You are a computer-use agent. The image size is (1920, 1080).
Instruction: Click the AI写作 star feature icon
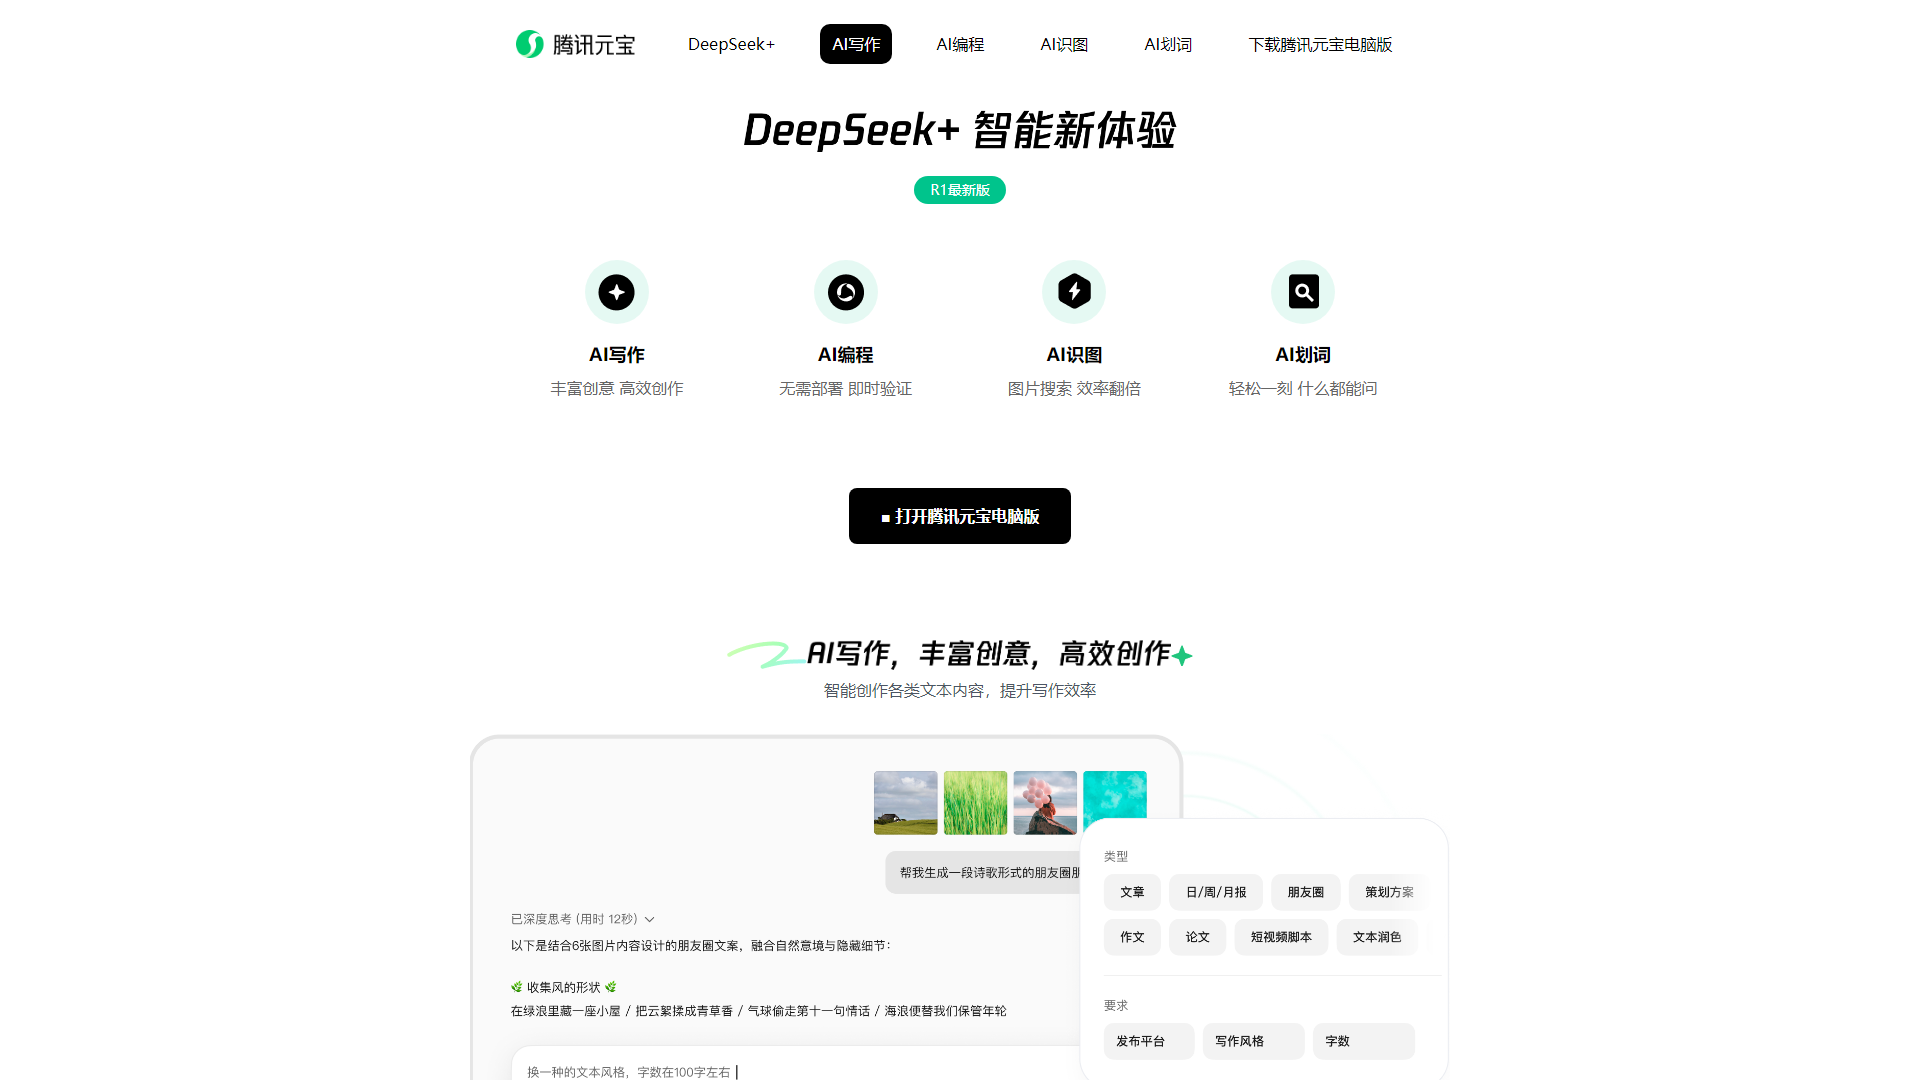click(x=617, y=292)
